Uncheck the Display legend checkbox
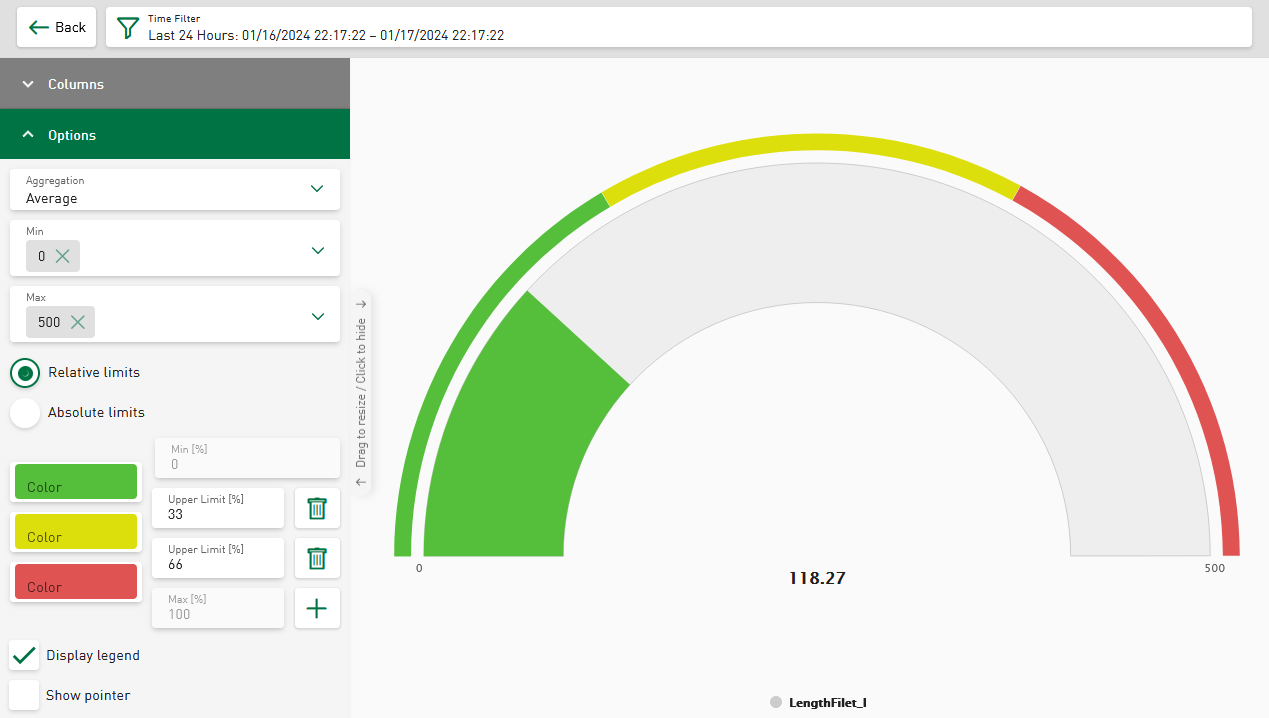The width and height of the screenshot is (1269, 718). [24, 656]
